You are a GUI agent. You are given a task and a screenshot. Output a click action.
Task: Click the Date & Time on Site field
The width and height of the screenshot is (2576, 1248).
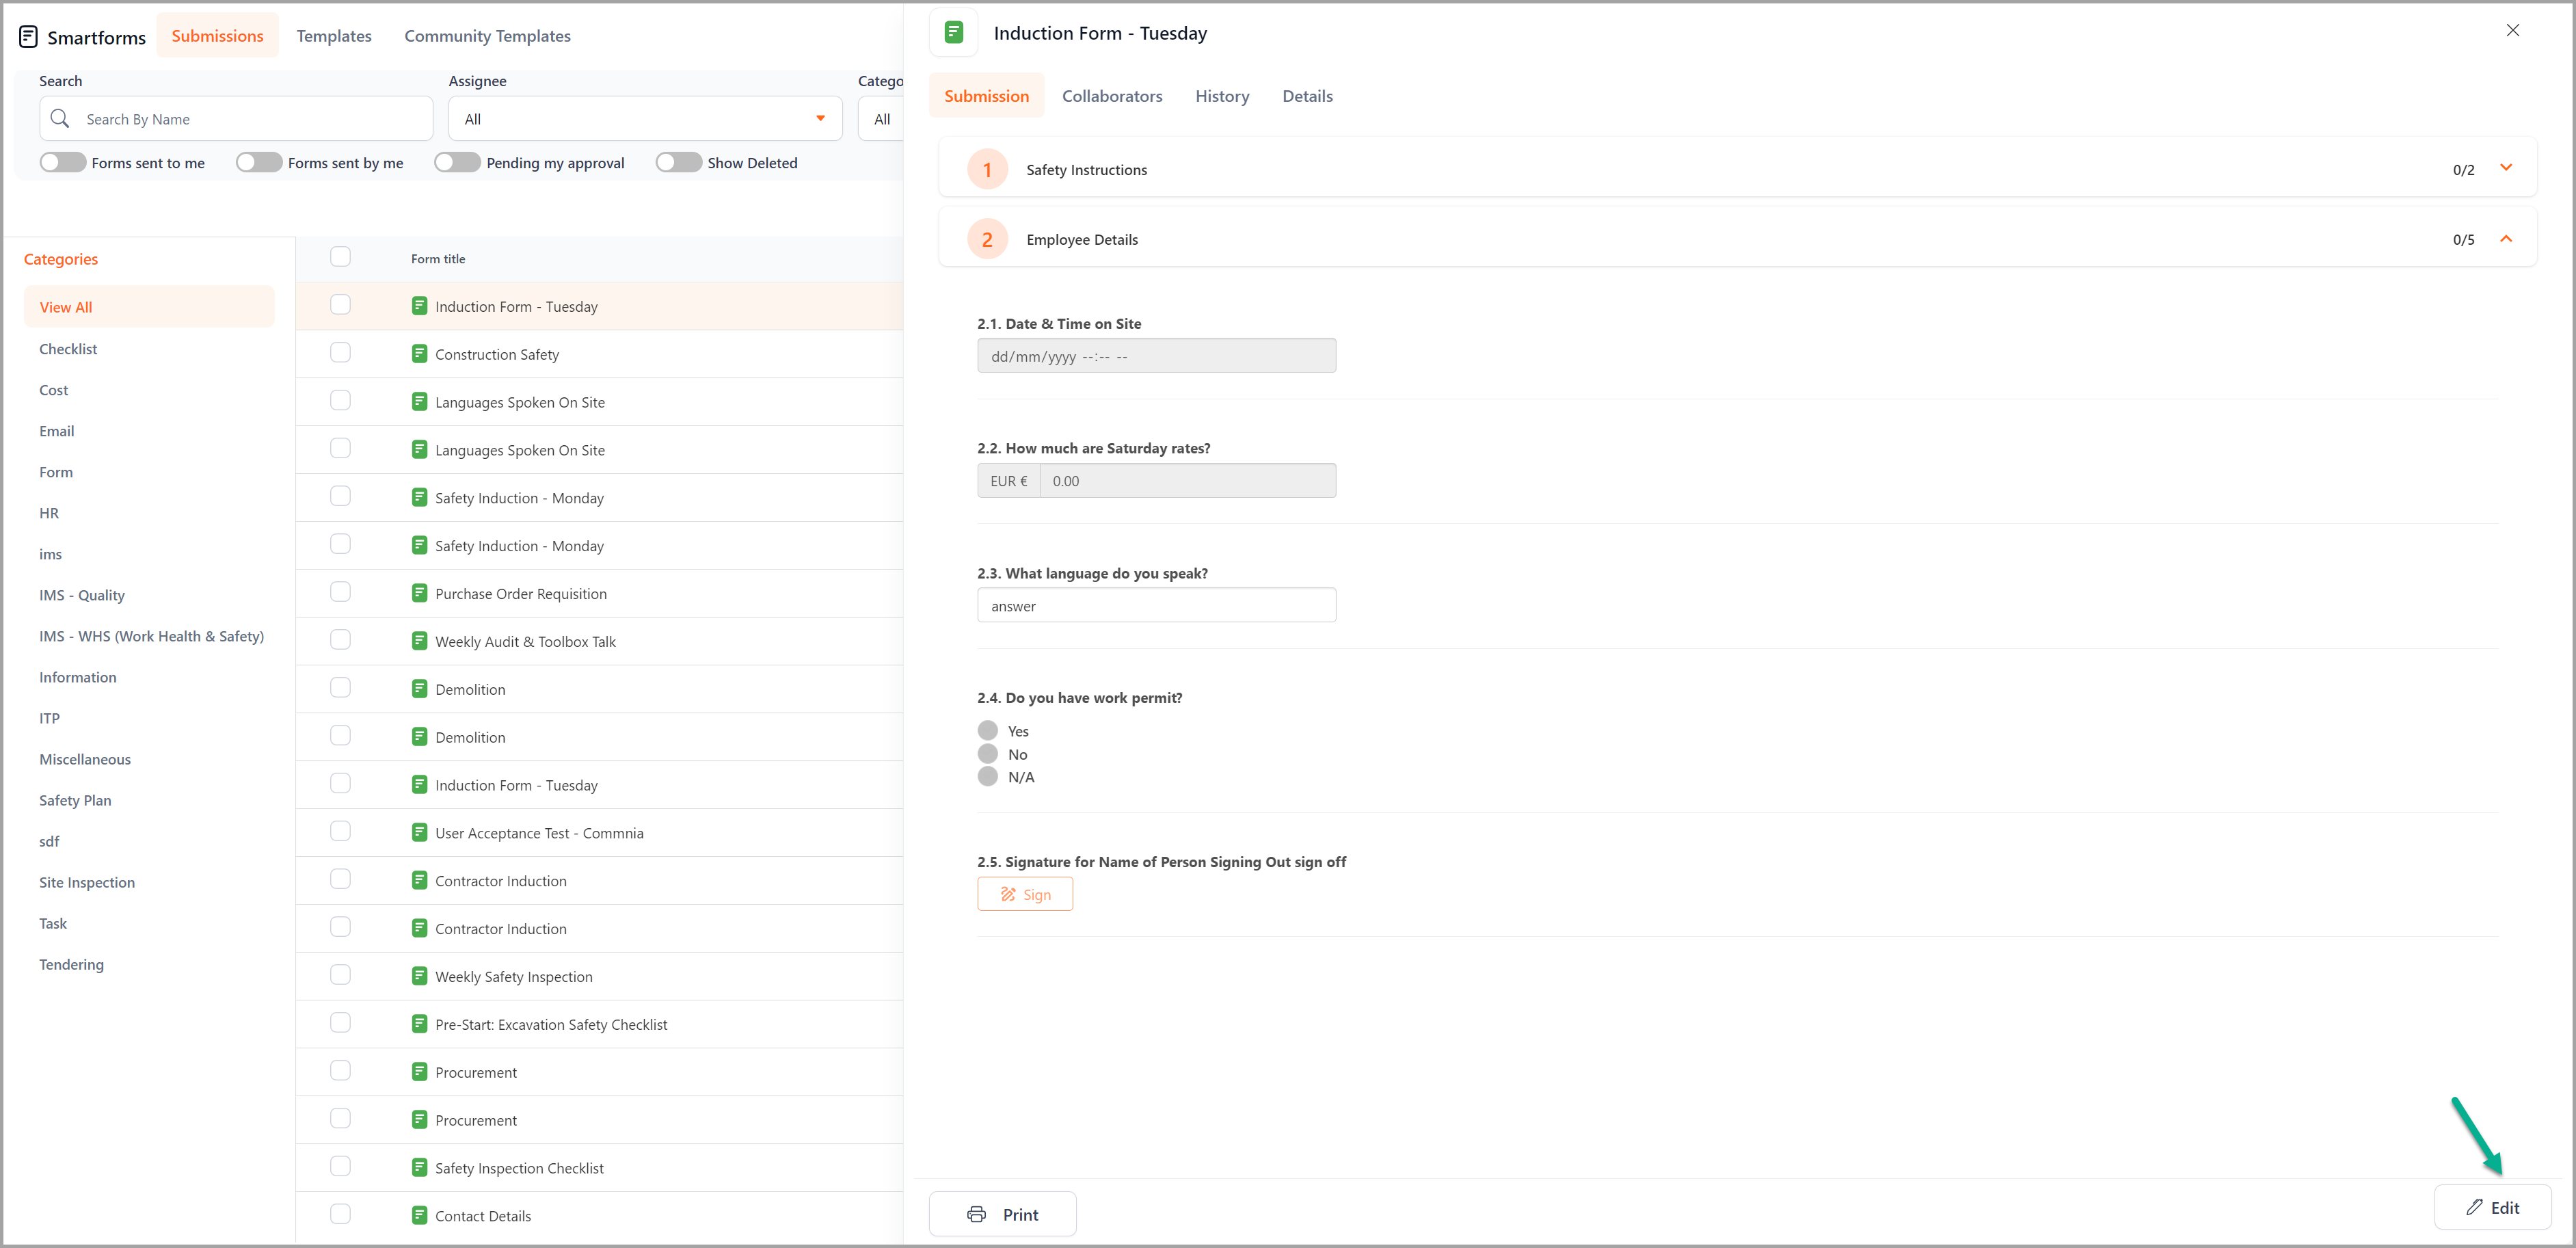point(1156,356)
